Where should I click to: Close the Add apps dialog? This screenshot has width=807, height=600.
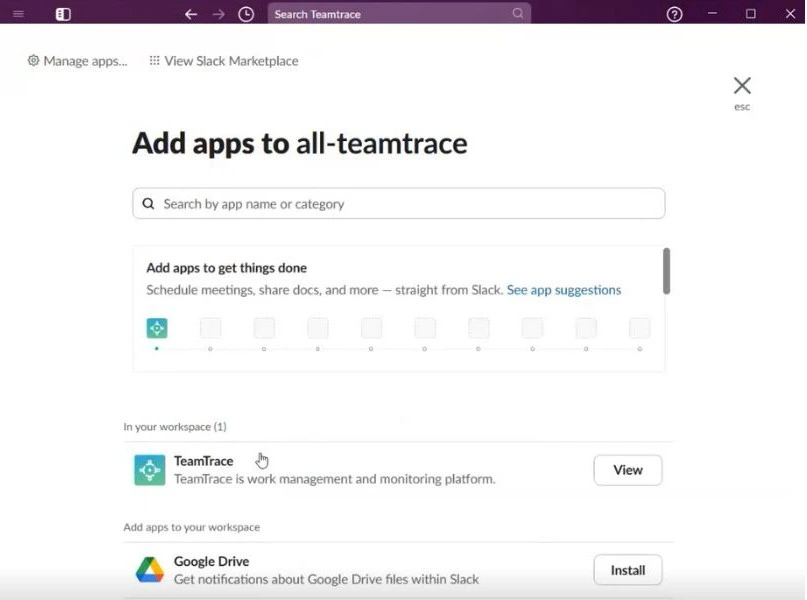tap(742, 85)
